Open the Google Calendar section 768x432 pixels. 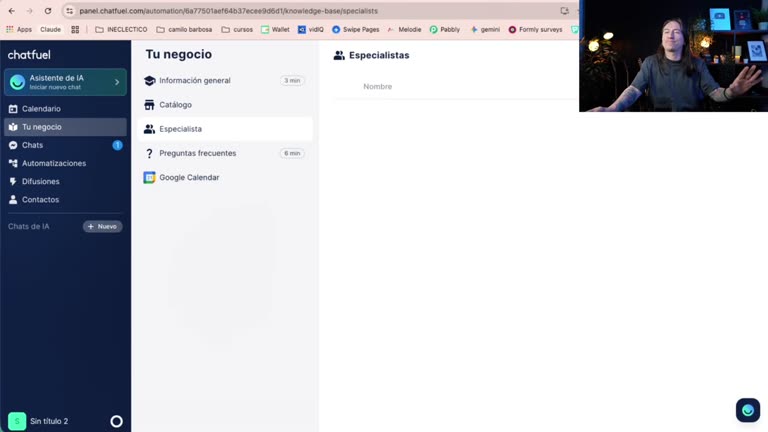click(x=225, y=177)
